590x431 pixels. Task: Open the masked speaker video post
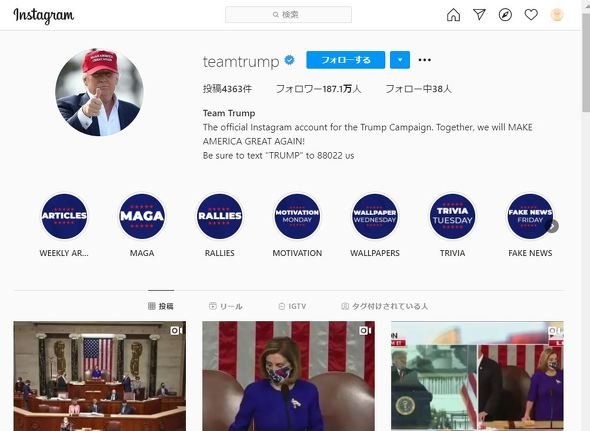[289, 376]
